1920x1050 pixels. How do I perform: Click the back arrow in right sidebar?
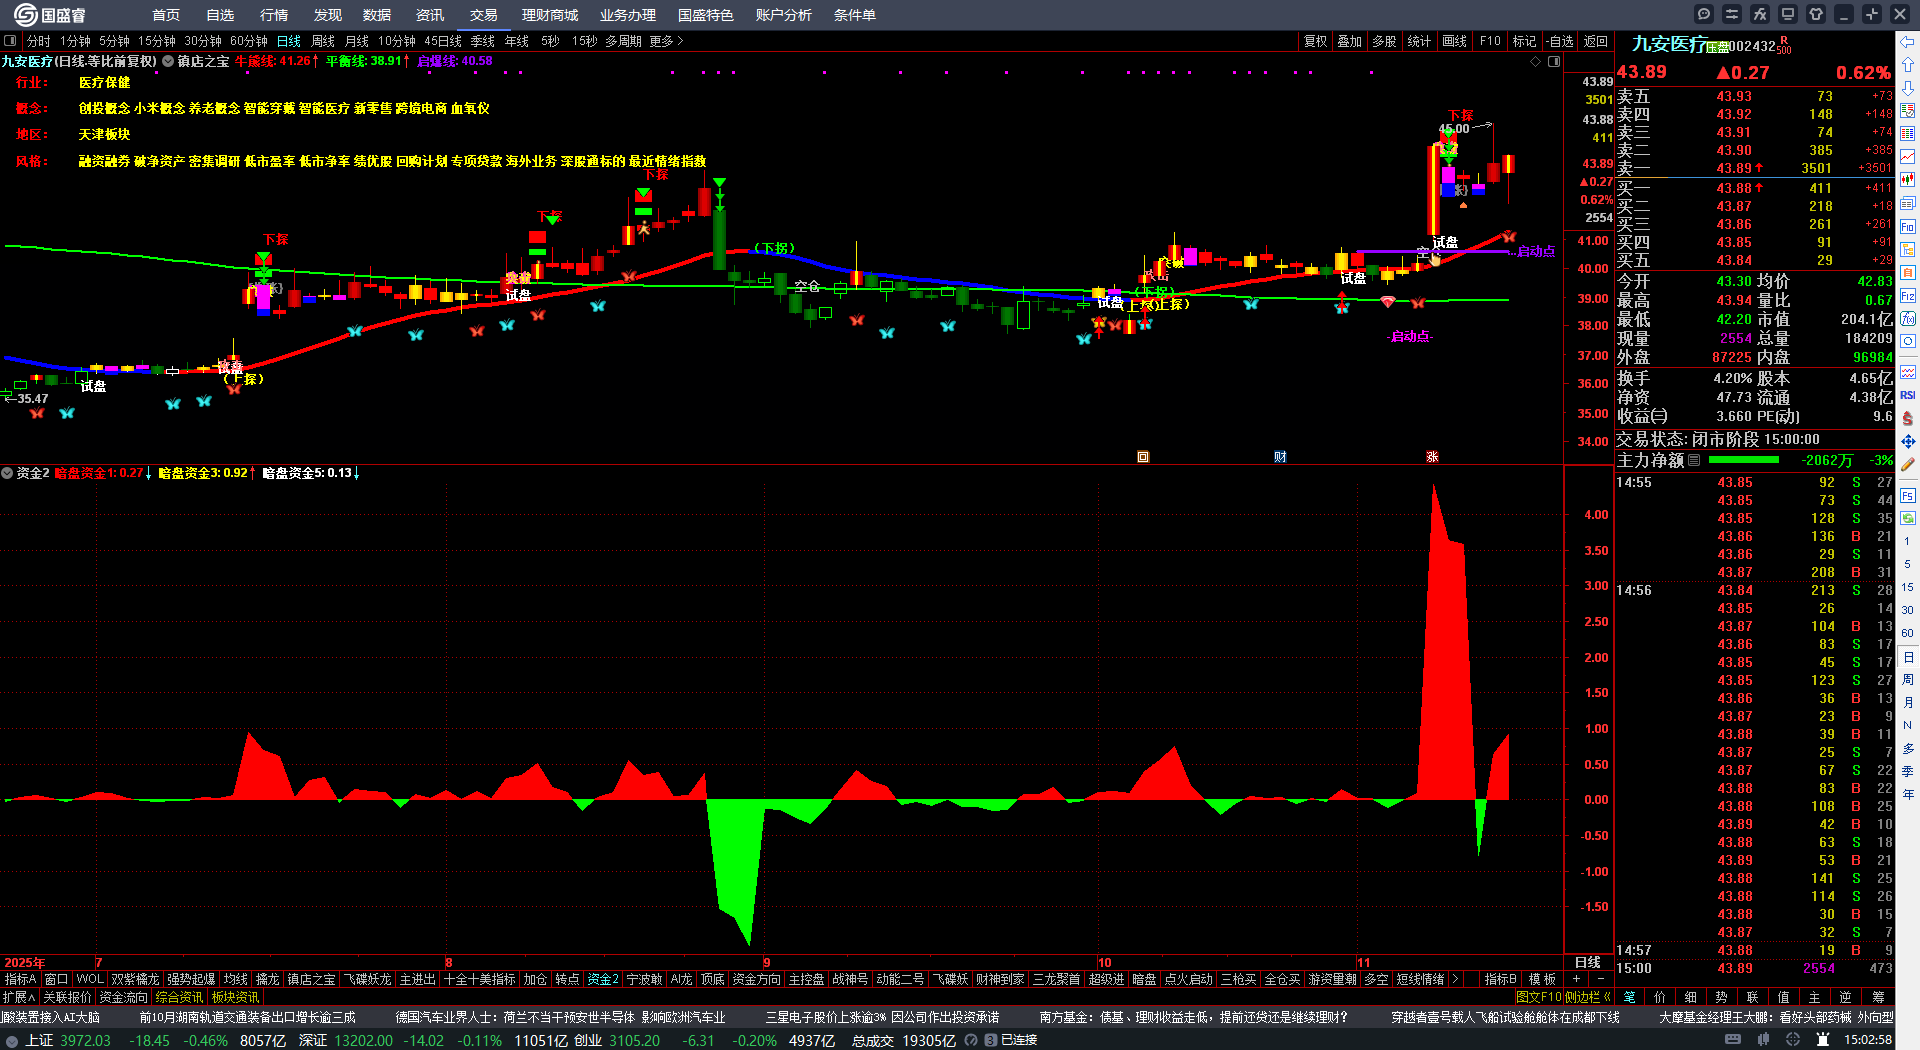pyautogui.click(x=1908, y=42)
